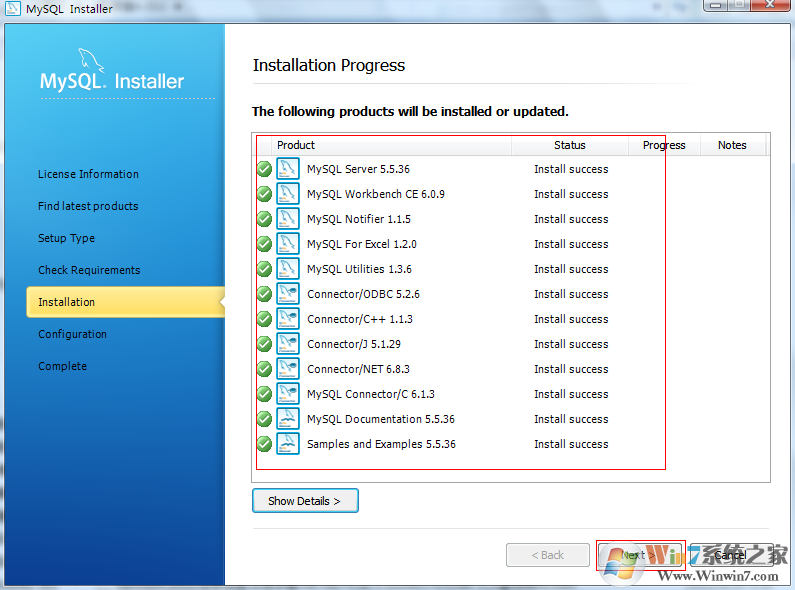Image resolution: width=795 pixels, height=590 pixels.
Task: Click the MySQL Utilities 1.3.6 product icon
Action: (287, 269)
